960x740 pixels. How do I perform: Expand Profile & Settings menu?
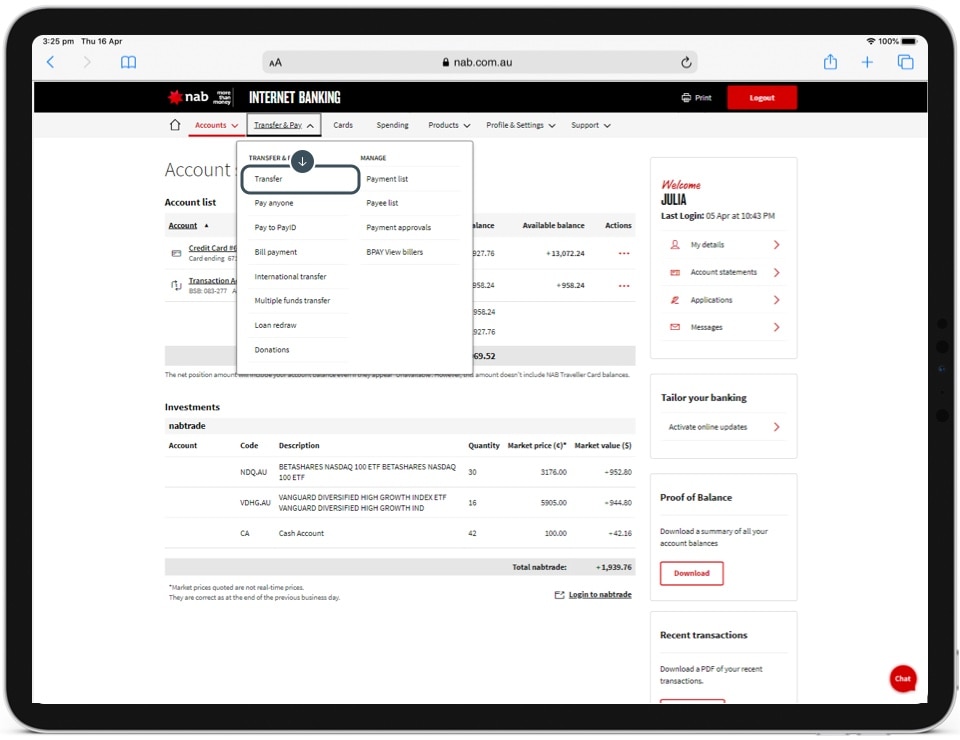click(520, 125)
